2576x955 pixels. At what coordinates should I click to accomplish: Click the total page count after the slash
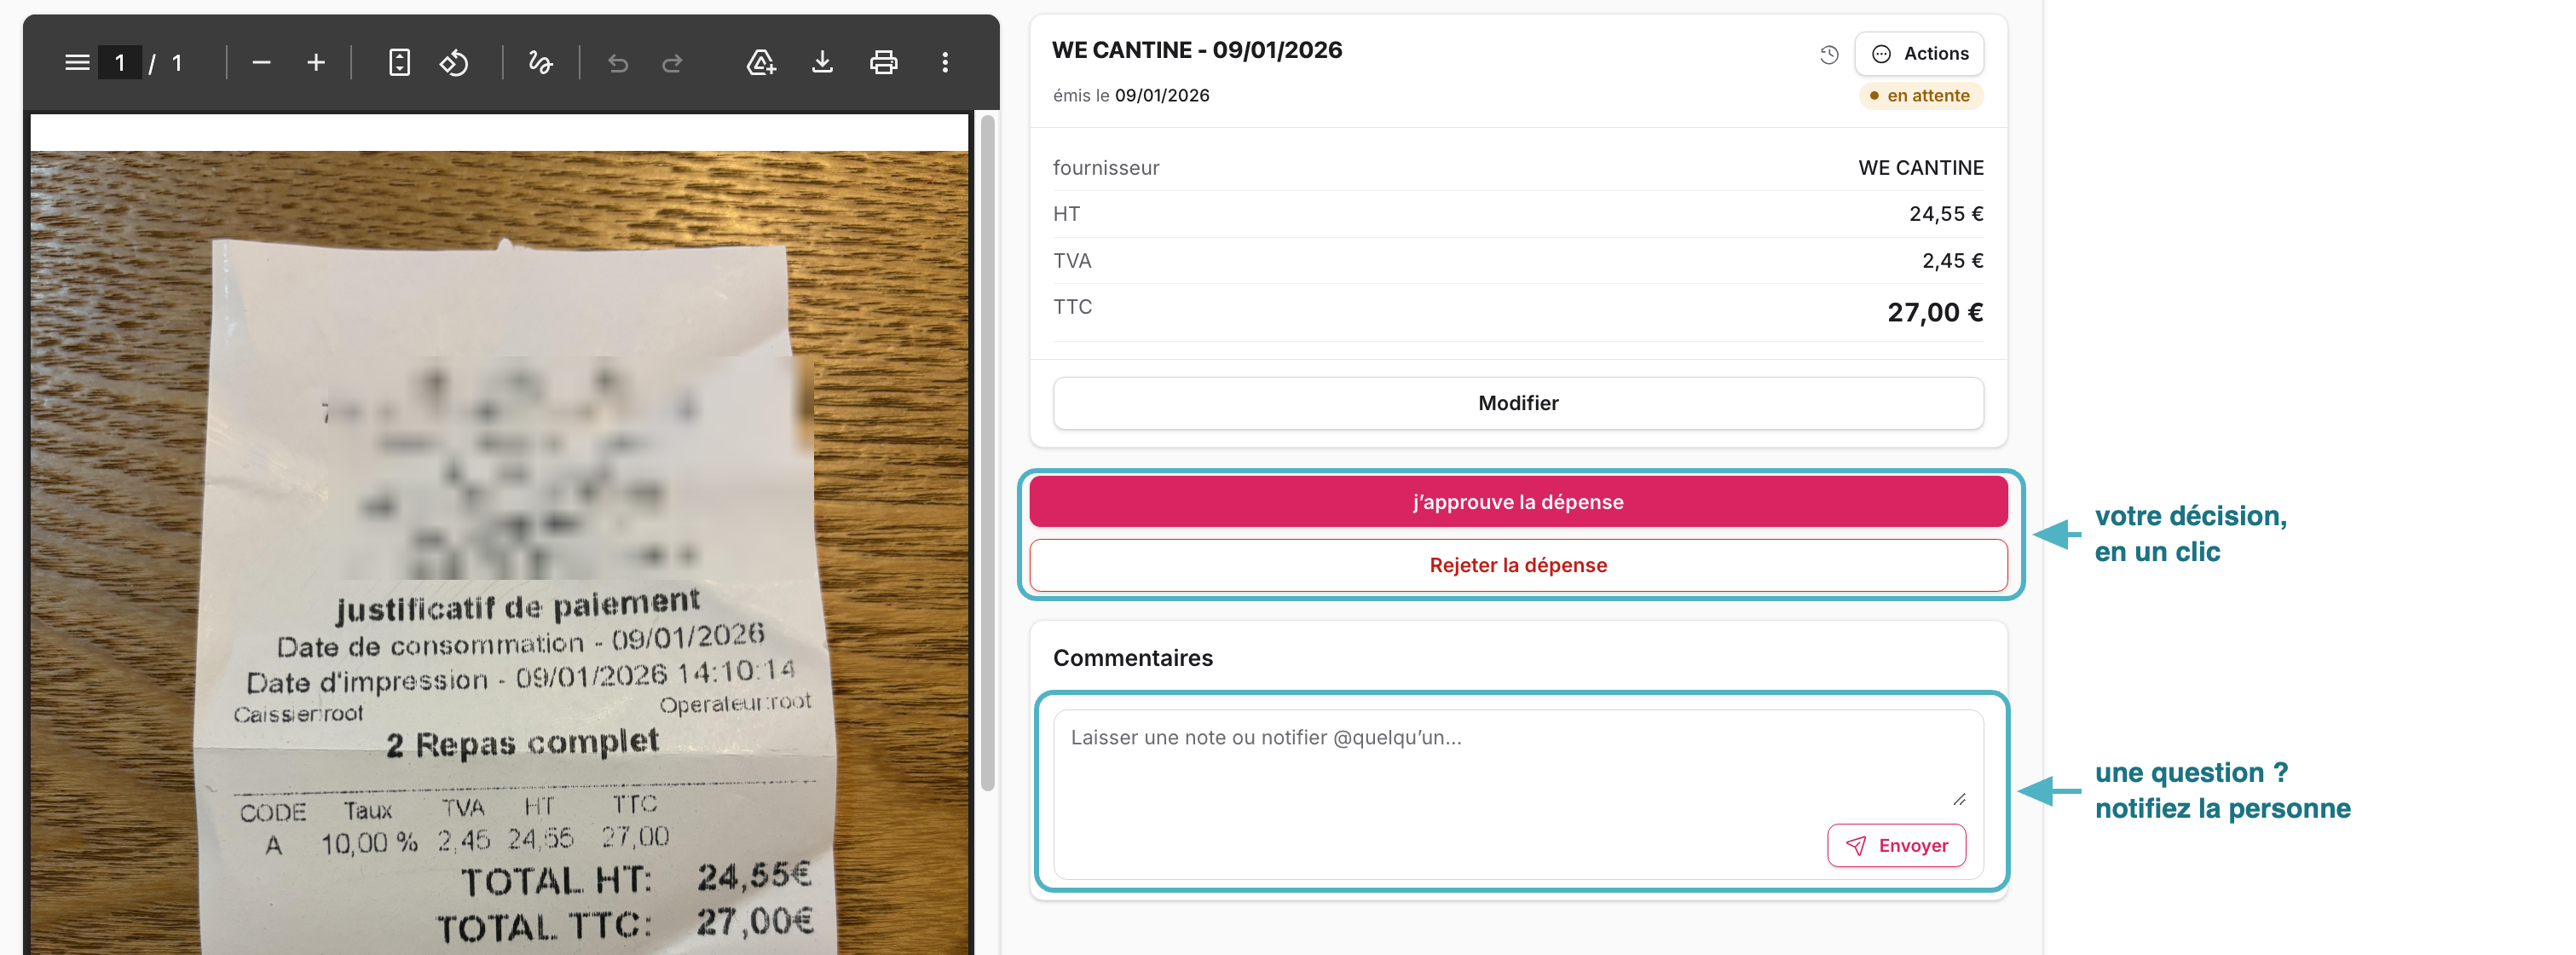click(177, 63)
